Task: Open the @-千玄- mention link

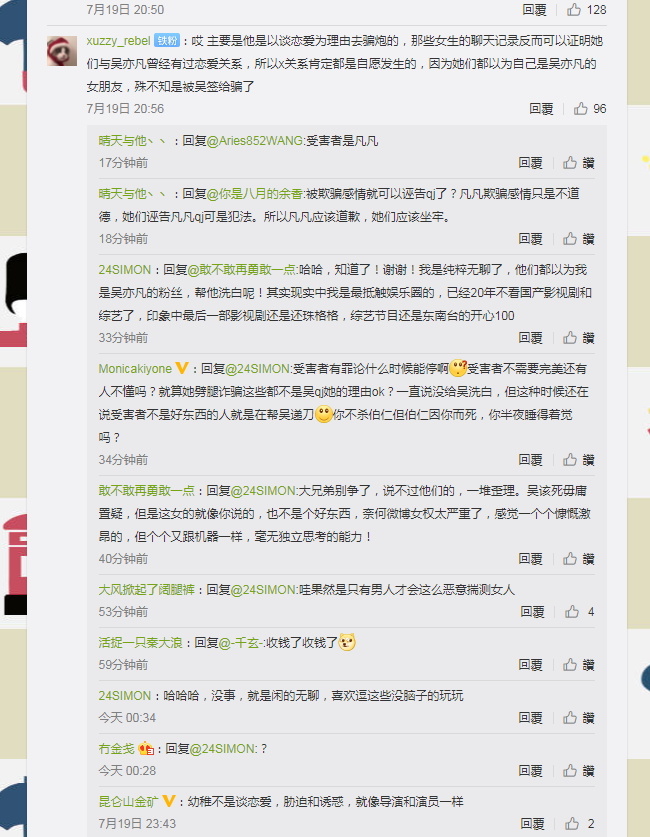Action: pyautogui.click(x=240, y=643)
